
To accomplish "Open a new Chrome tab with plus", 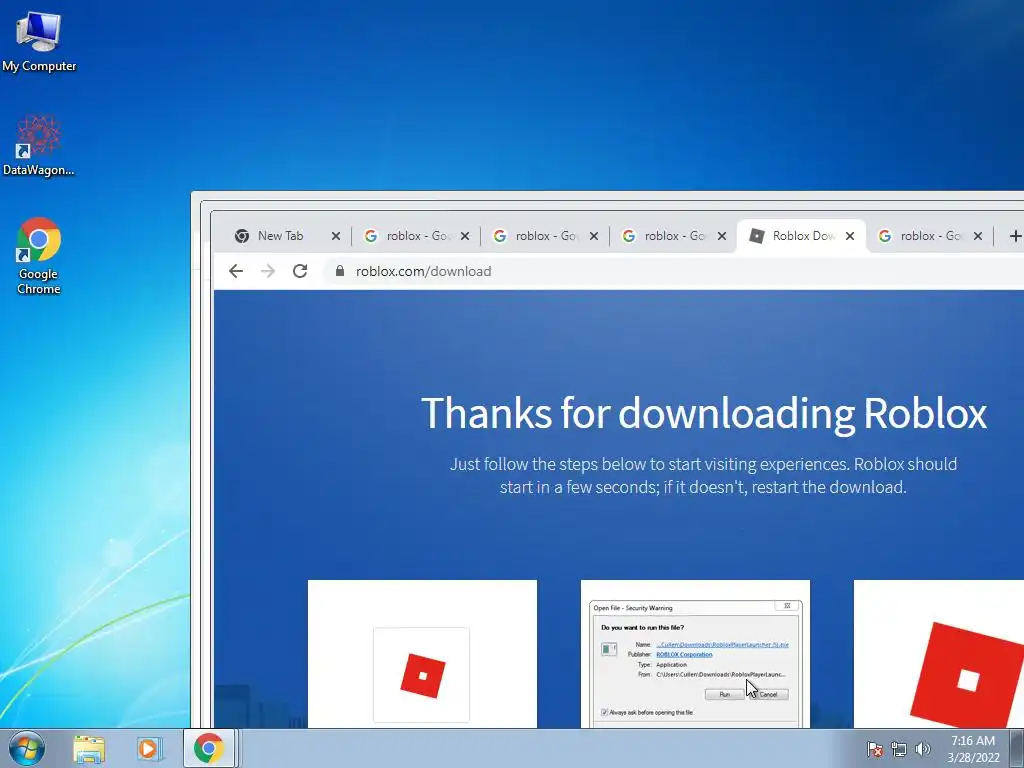I will (x=1015, y=236).
